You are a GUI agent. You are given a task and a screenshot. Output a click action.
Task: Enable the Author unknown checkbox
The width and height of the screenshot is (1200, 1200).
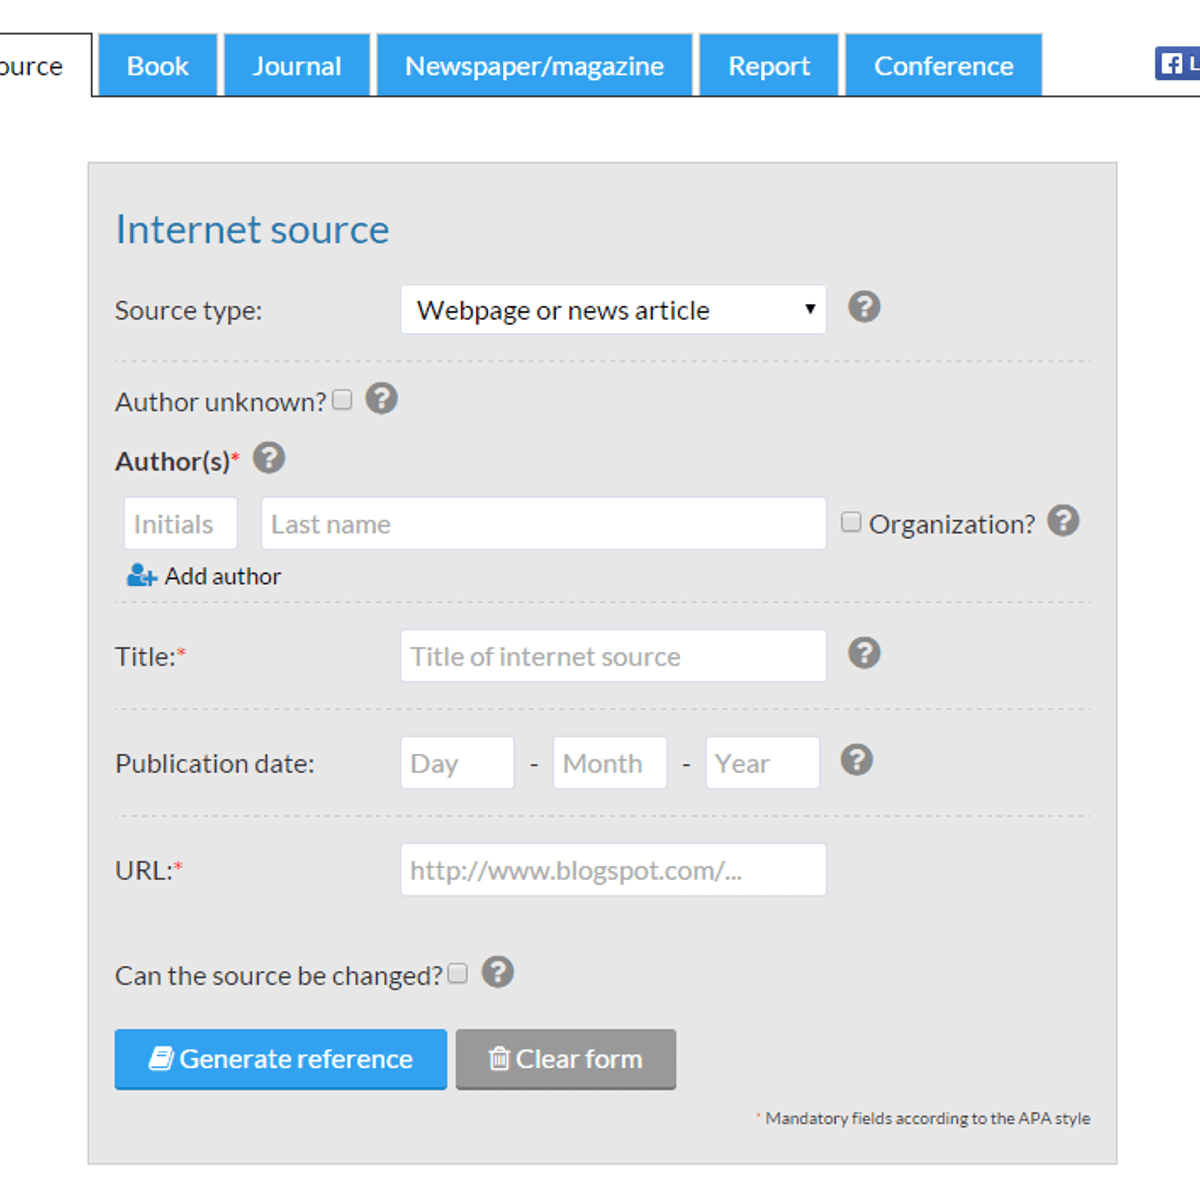pos(343,400)
